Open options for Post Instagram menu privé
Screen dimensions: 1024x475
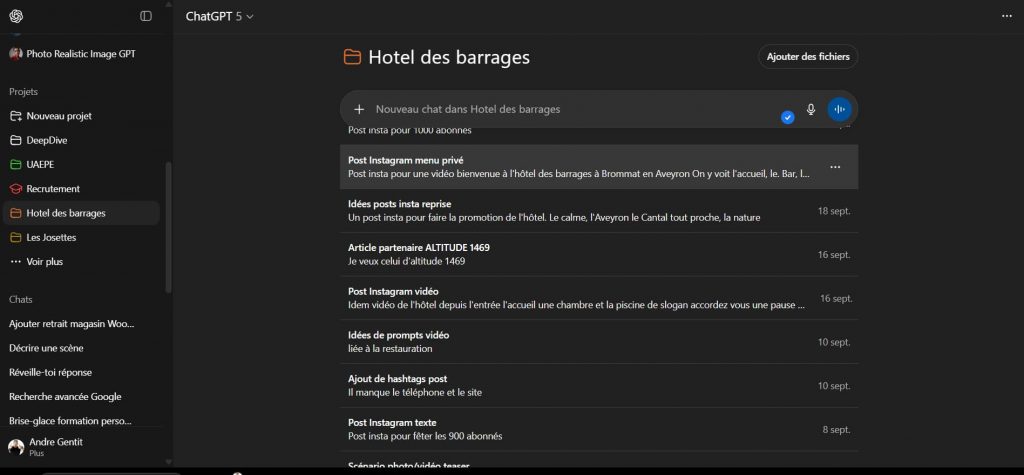[835, 167]
